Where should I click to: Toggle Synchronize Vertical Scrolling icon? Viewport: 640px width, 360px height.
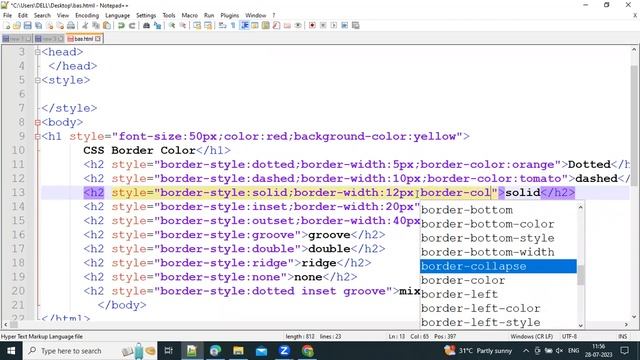point(198,25)
